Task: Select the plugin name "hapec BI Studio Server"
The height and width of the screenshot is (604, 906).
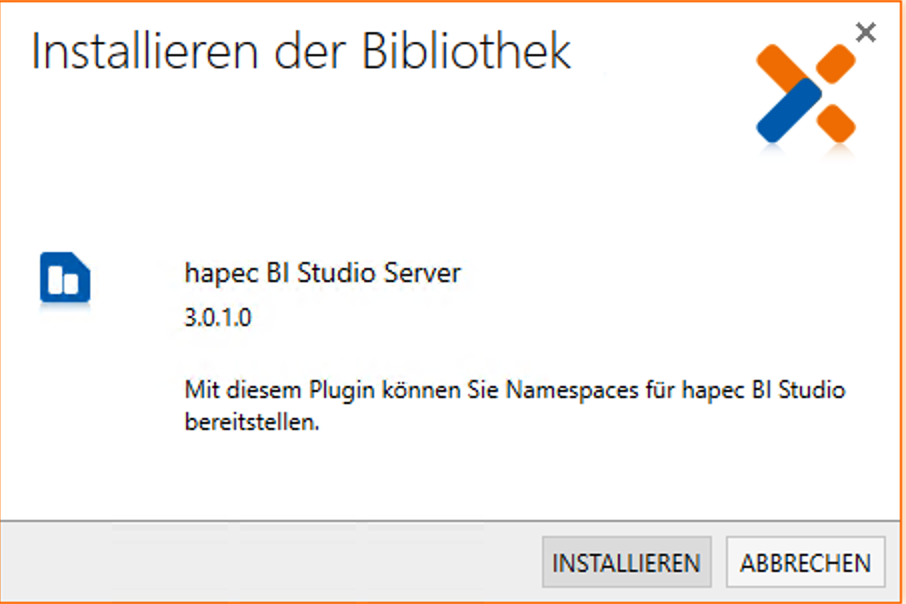Action: click(x=323, y=273)
